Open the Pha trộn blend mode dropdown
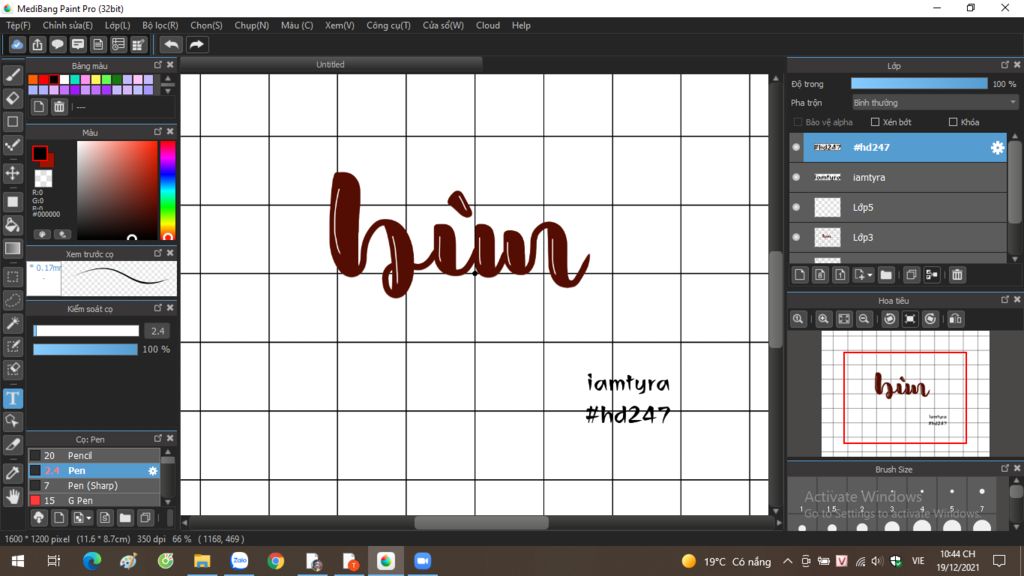1024x576 pixels. click(935, 103)
